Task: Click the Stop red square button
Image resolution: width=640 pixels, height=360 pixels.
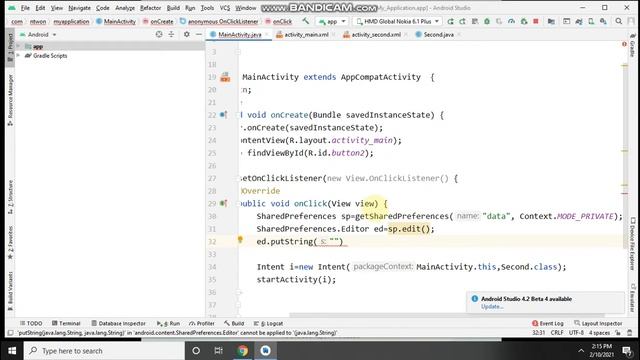Action: 536,21
